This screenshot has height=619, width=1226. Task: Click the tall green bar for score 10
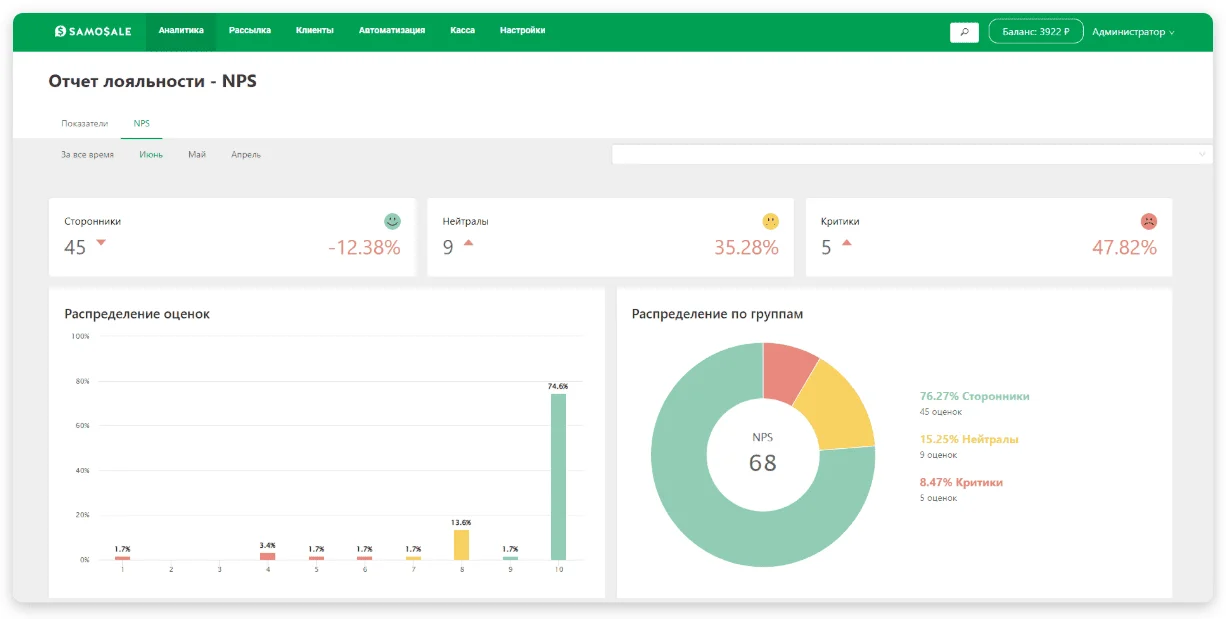558,477
